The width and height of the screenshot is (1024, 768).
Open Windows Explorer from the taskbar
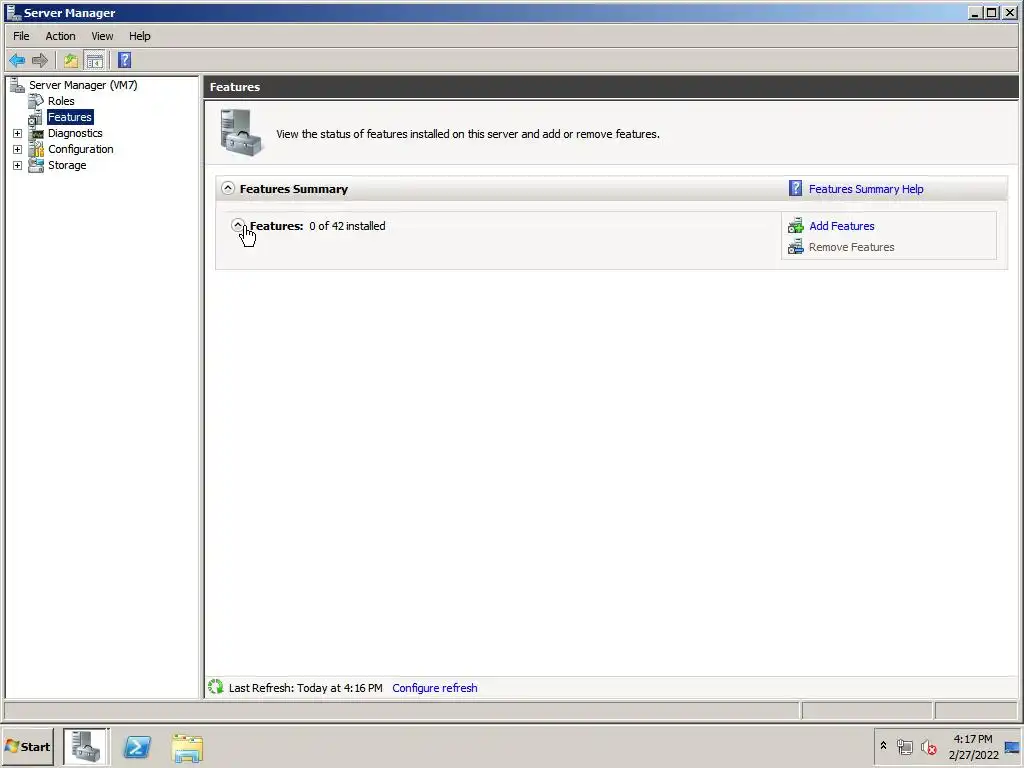pos(187,748)
